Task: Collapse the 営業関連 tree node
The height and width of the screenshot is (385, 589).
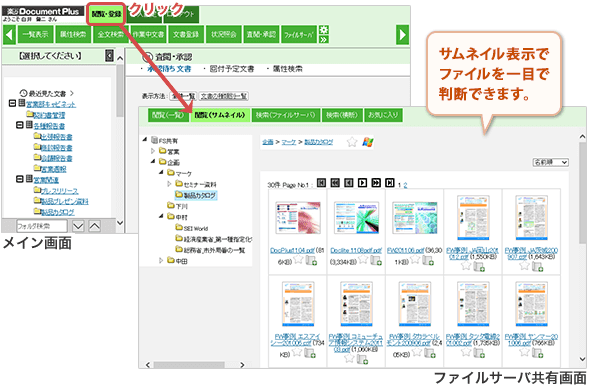Action: [20, 179]
